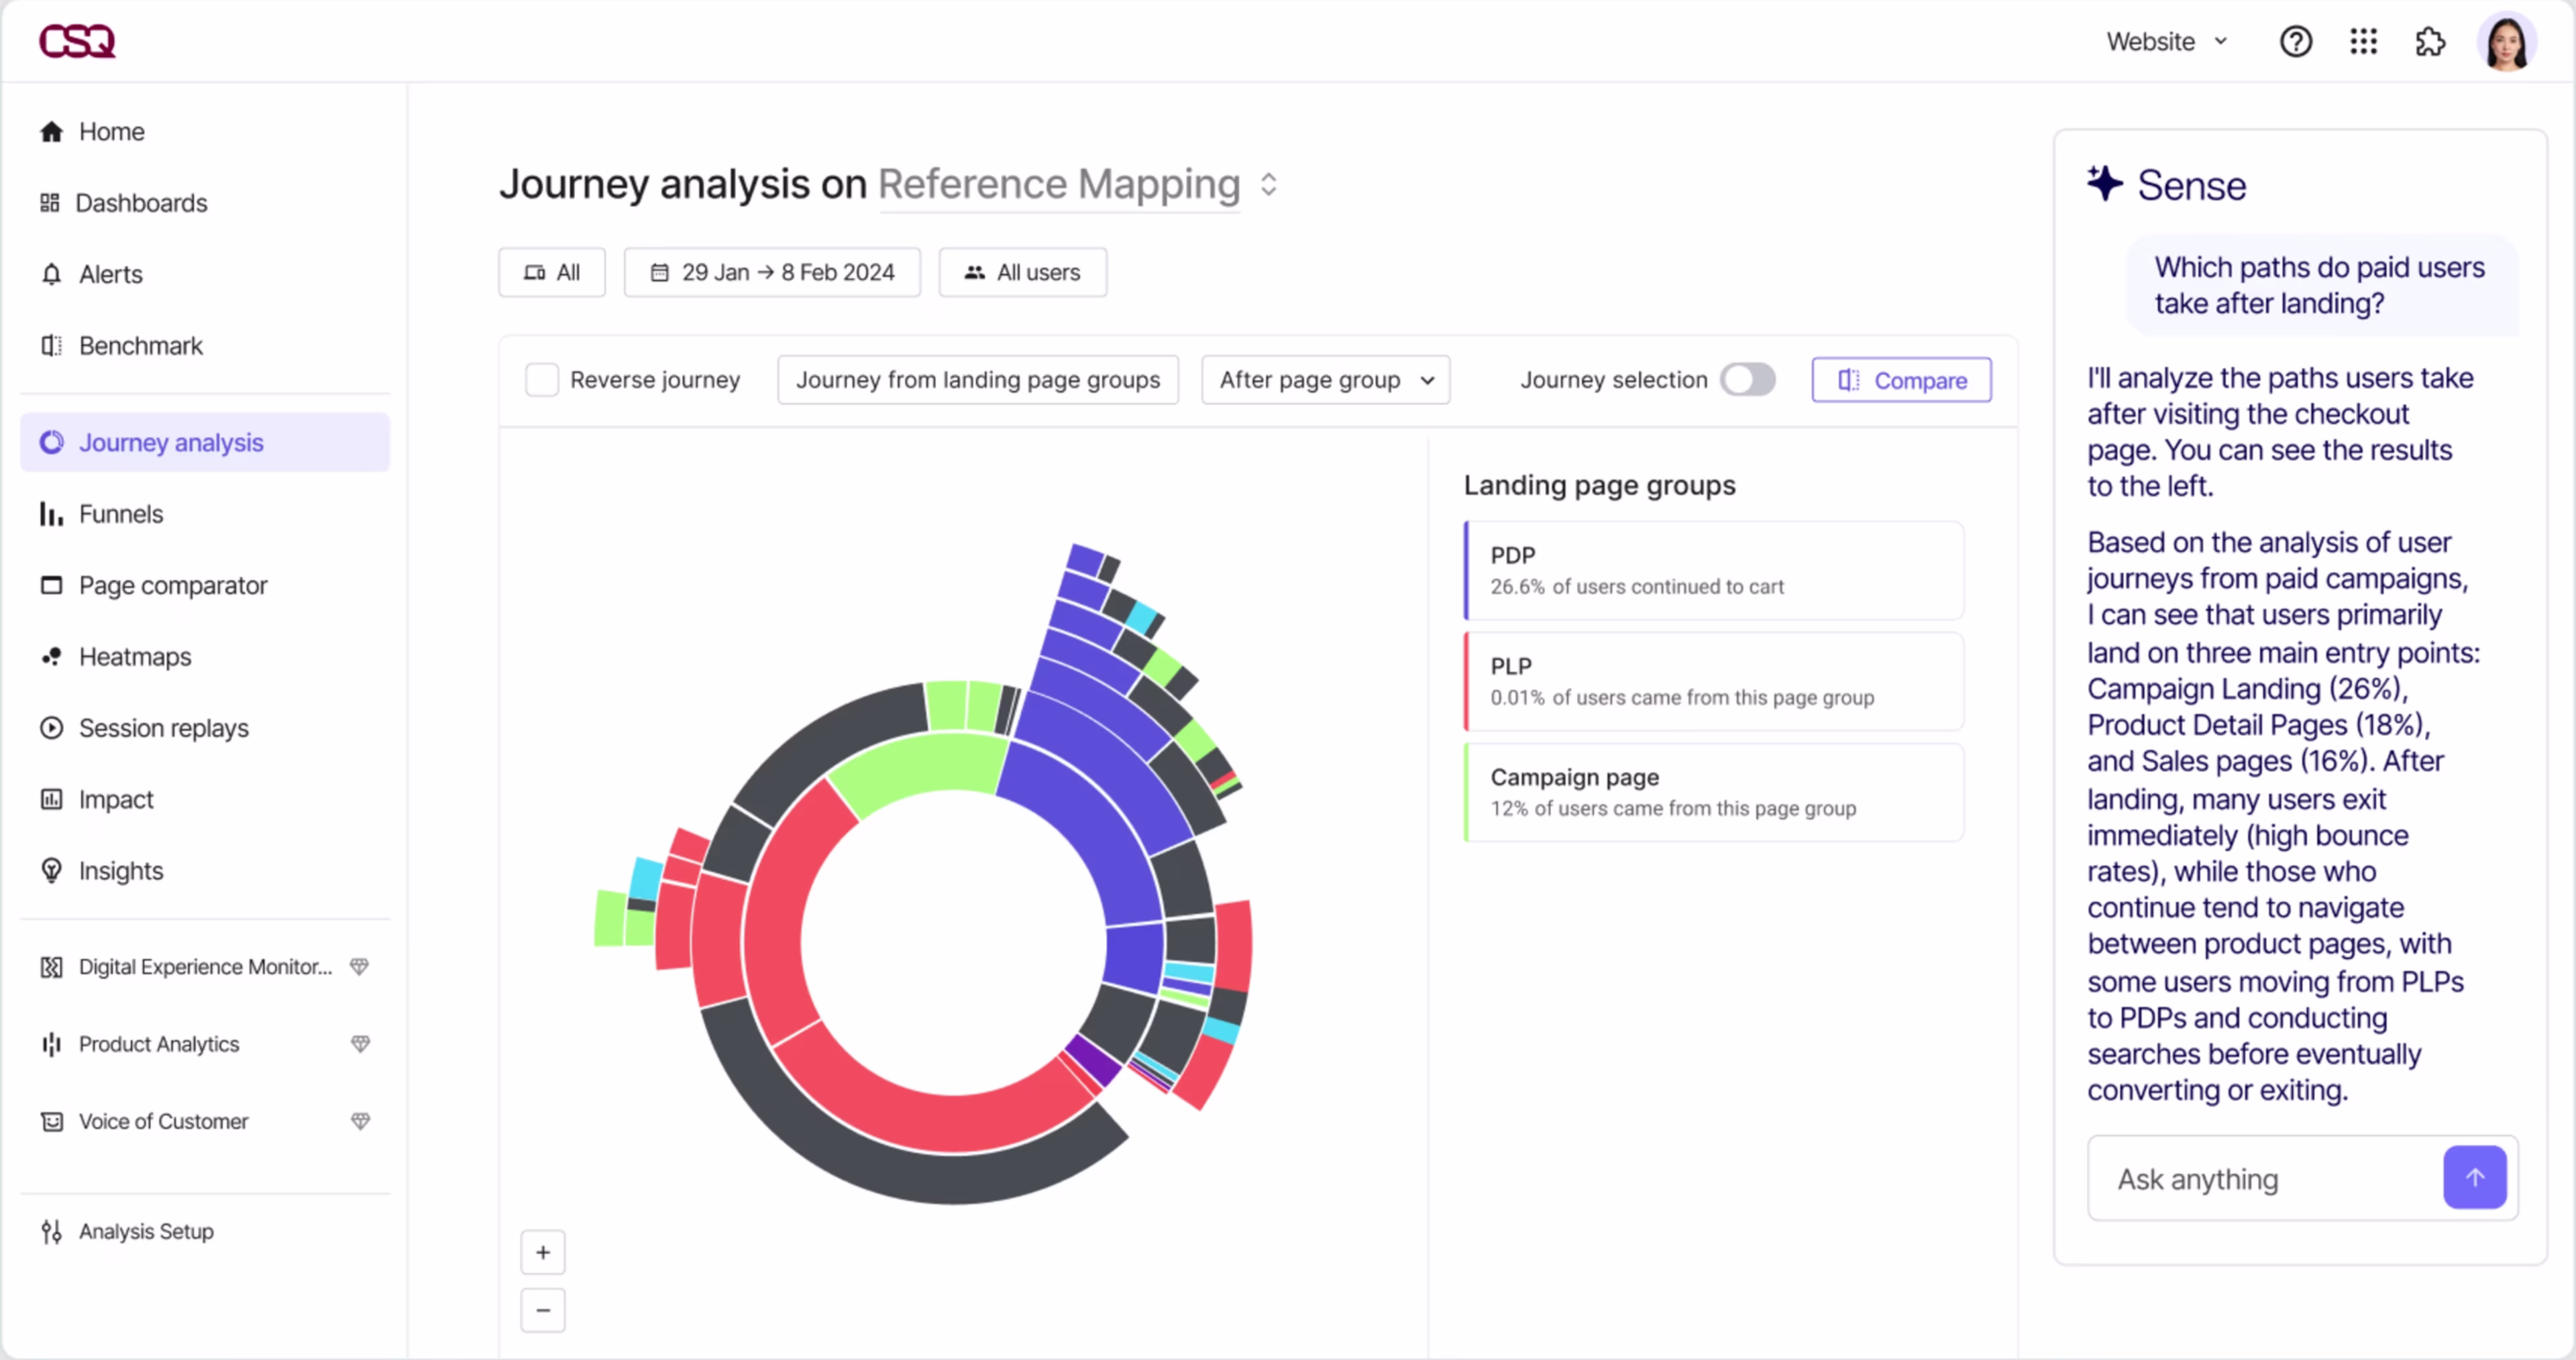Zoom out the chart with minus
The height and width of the screenshot is (1360, 2576).
[x=543, y=1310]
